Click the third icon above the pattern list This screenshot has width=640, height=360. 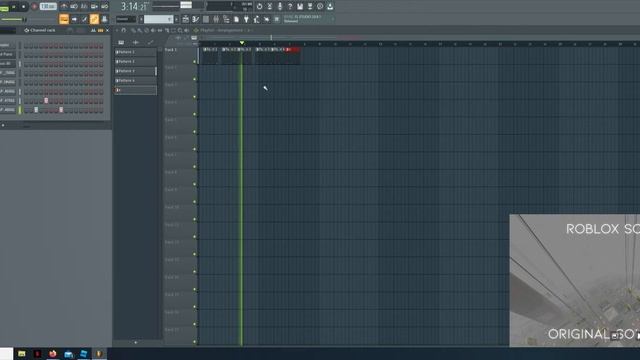(151, 42)
